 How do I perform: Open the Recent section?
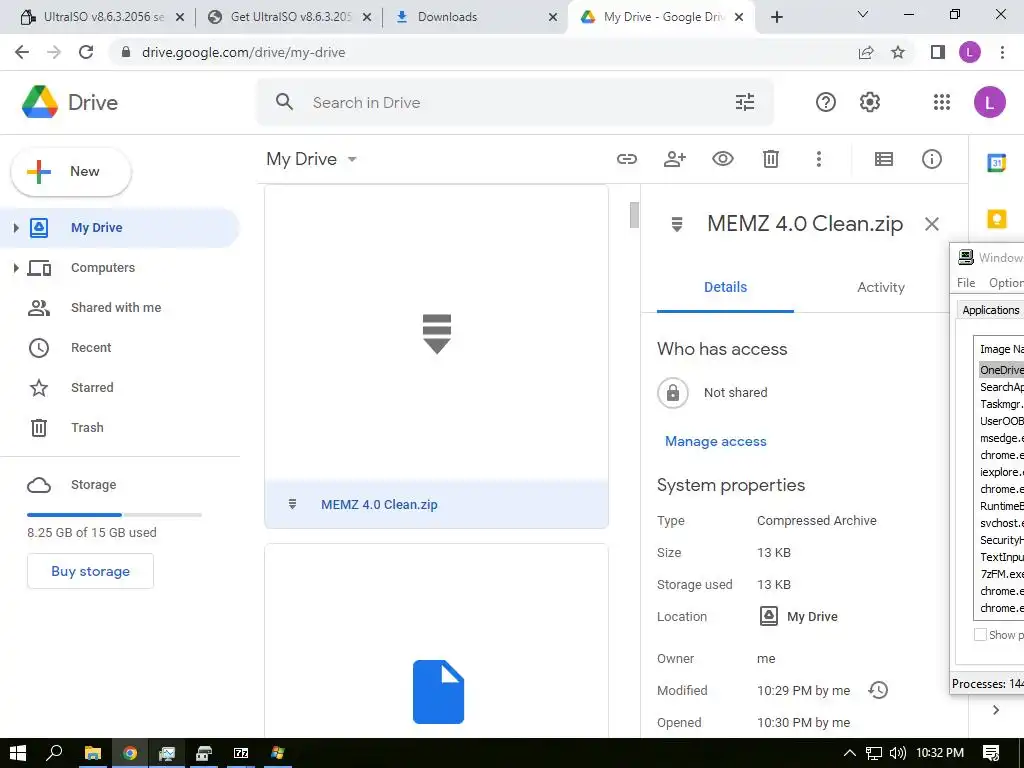tap(91, 347)
